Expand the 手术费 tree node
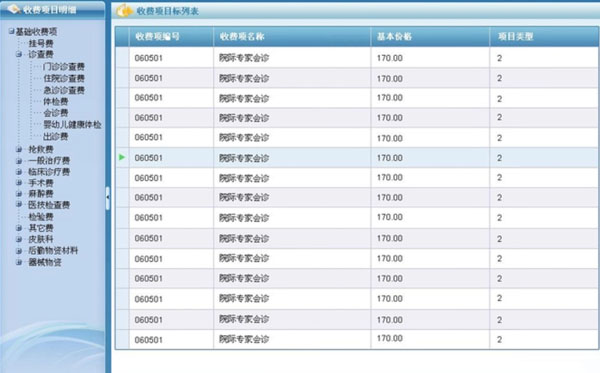The height and width of the screenshot is (373, 600). click(x=19, y=182)
